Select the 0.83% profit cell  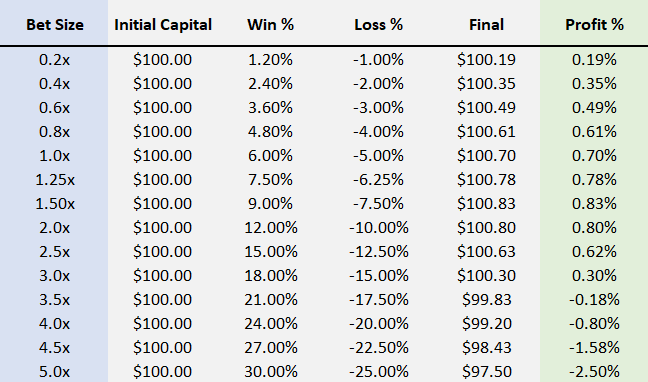point(594,204)
